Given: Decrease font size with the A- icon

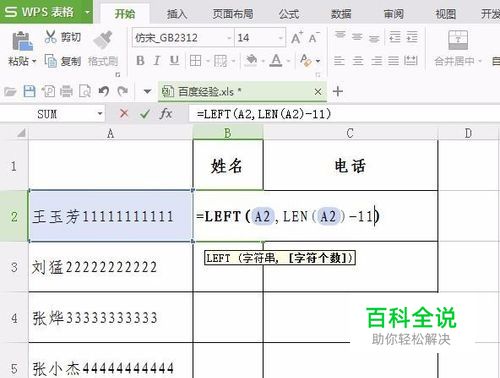Looking at the screenshot, I should [x=313, y=38].
